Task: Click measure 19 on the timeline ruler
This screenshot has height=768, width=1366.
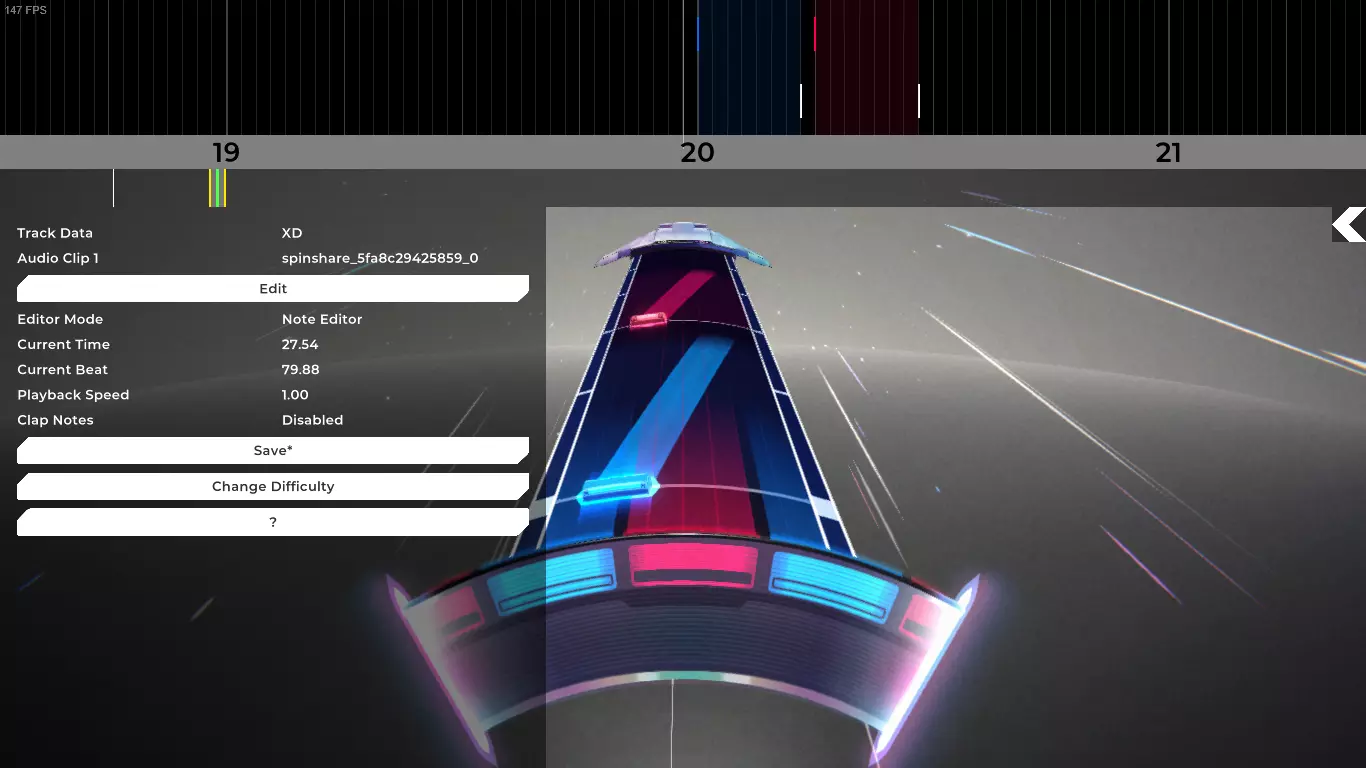Action: pyautogui.click(x=226, y=153)
